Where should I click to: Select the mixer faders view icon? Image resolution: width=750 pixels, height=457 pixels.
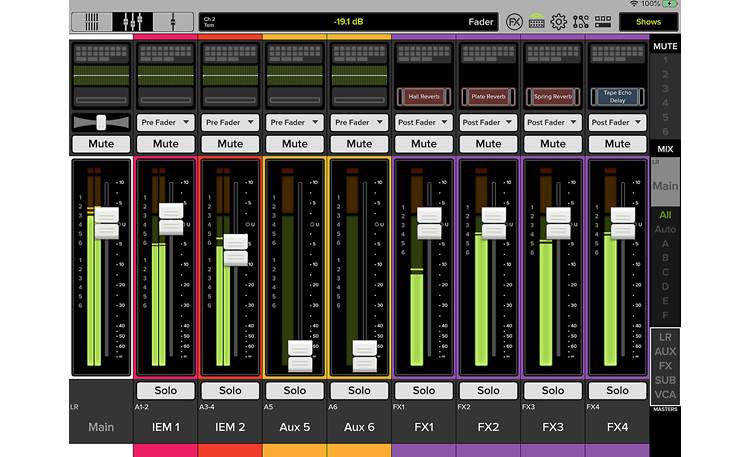point(132,22)
